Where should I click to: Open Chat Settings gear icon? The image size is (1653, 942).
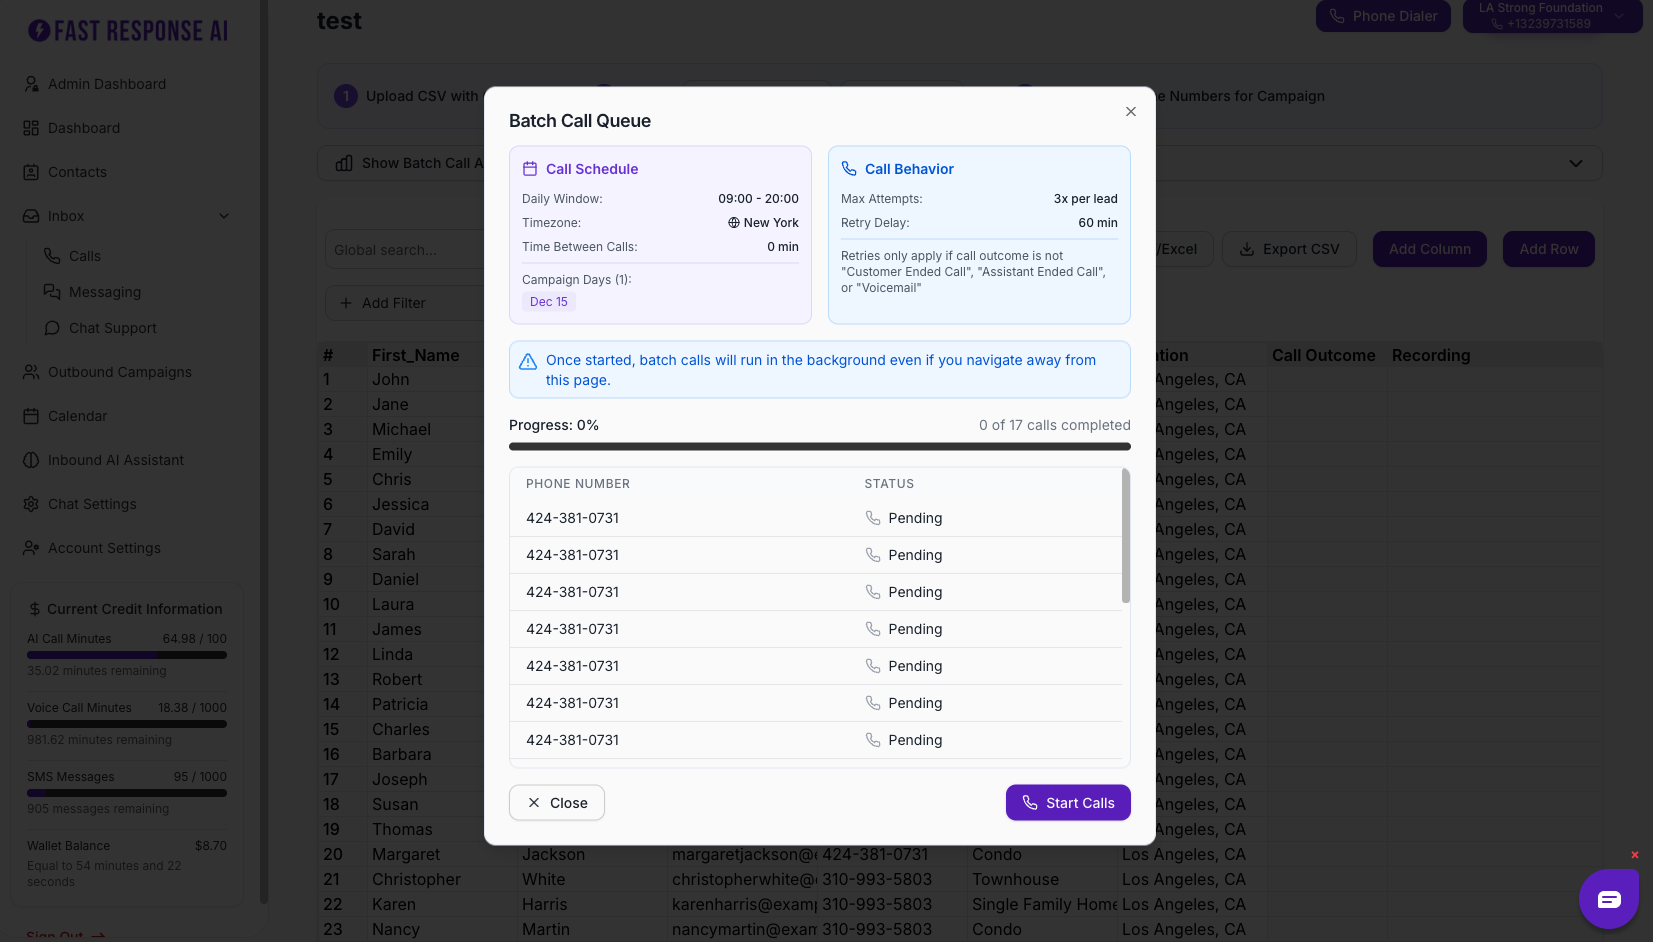coord(31,504)
